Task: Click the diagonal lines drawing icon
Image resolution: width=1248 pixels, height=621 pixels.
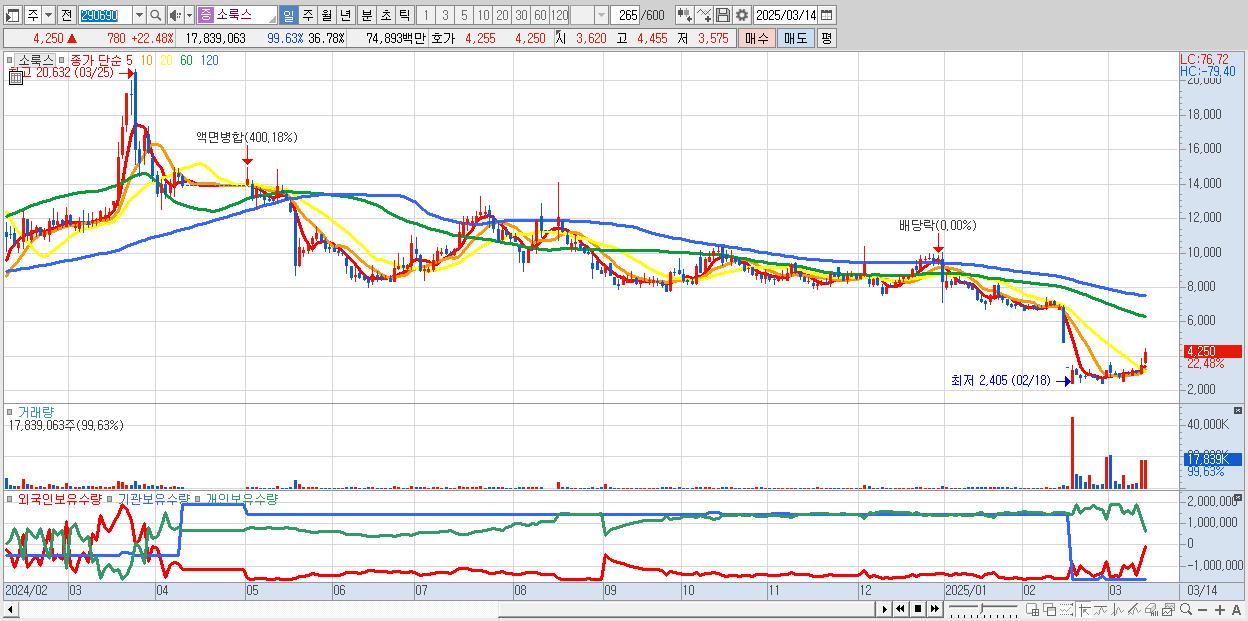Action: click(x=1134, y=609)
